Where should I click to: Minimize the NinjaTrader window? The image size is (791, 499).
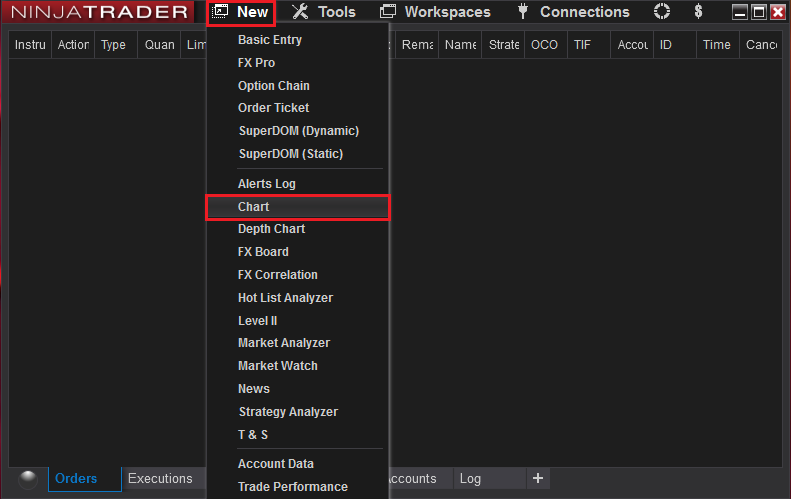click(740, 12)
